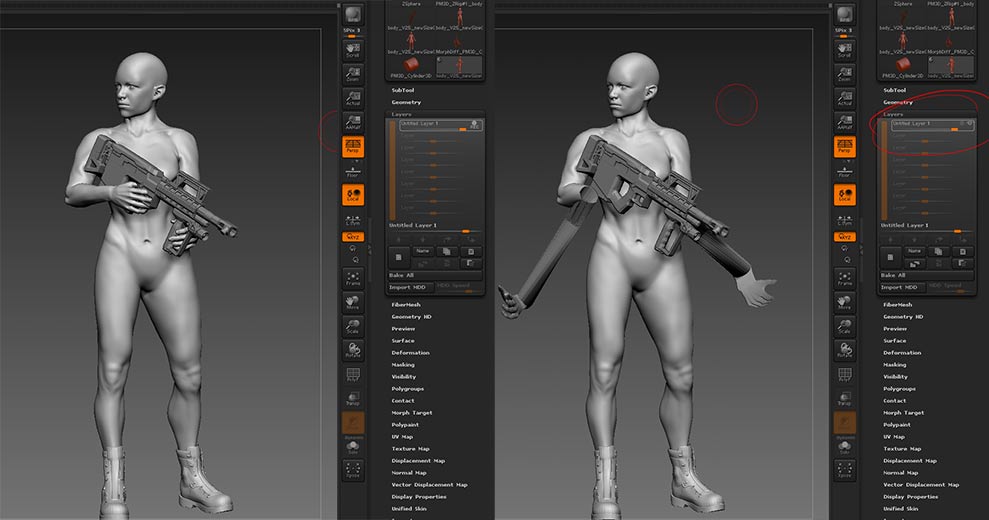Click Bake All button in right view
This screenshot has width=989, height=520.
pos(927,275)
